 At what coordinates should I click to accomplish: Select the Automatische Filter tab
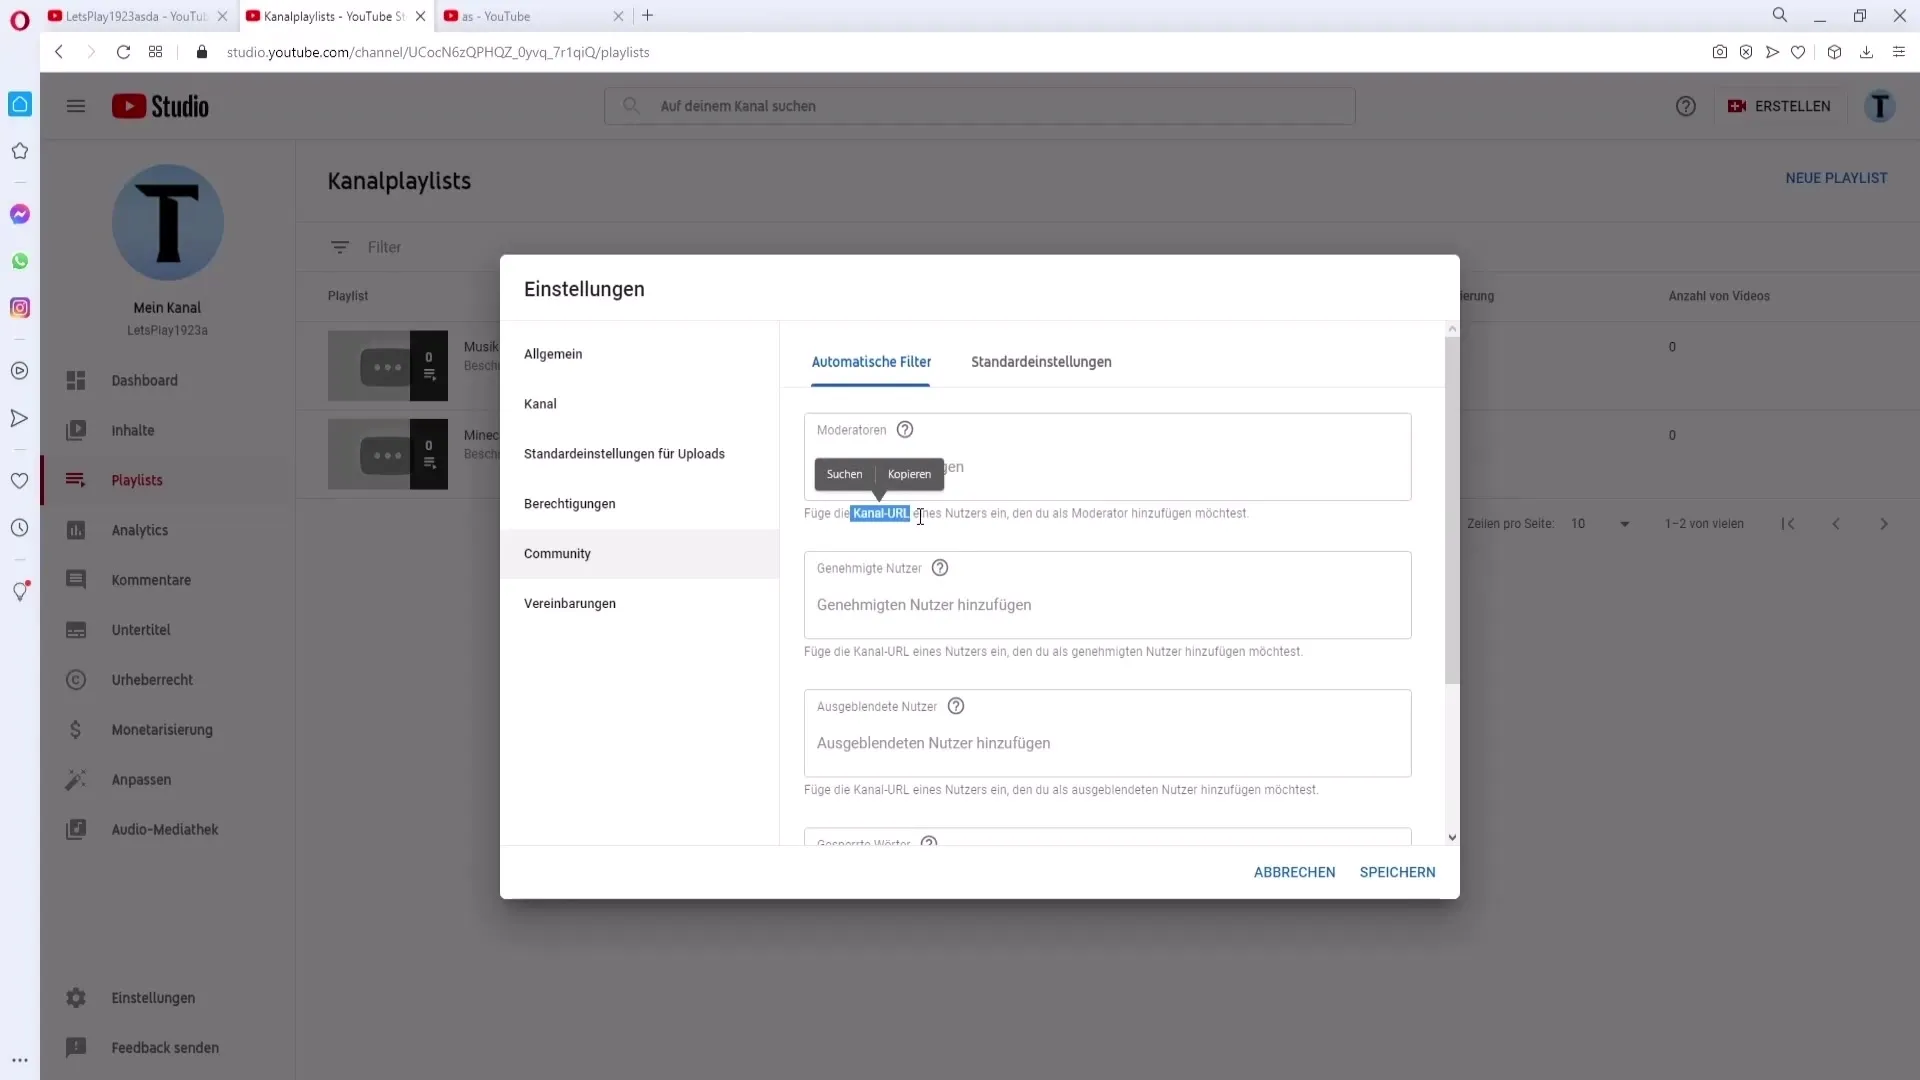[871, 362]
